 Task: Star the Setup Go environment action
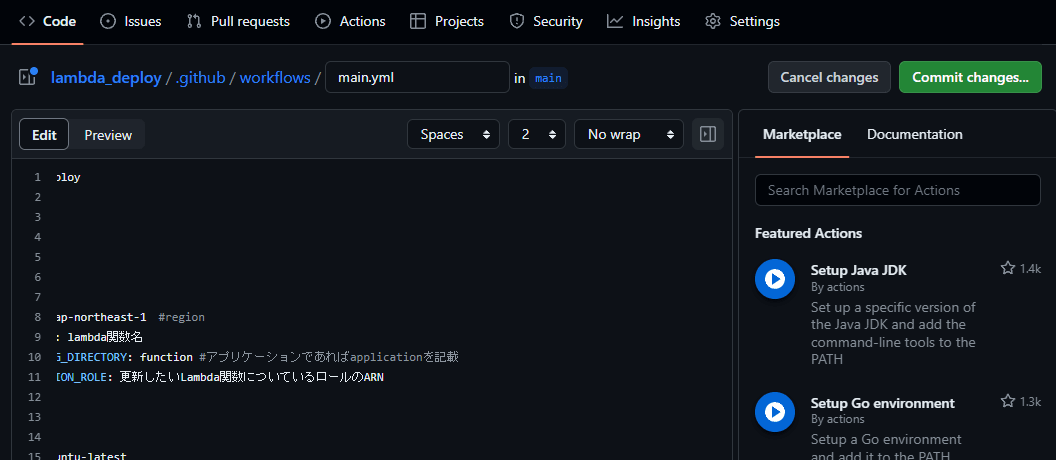tap(1008, 401)
